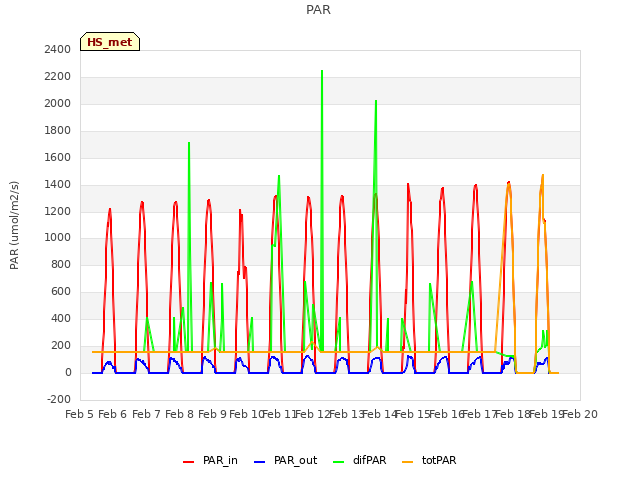Image resolution: width=640 pixels, height=480 pixels.
Task: Click the Feb 7 x-axis label
Action: tap(147, 414)
